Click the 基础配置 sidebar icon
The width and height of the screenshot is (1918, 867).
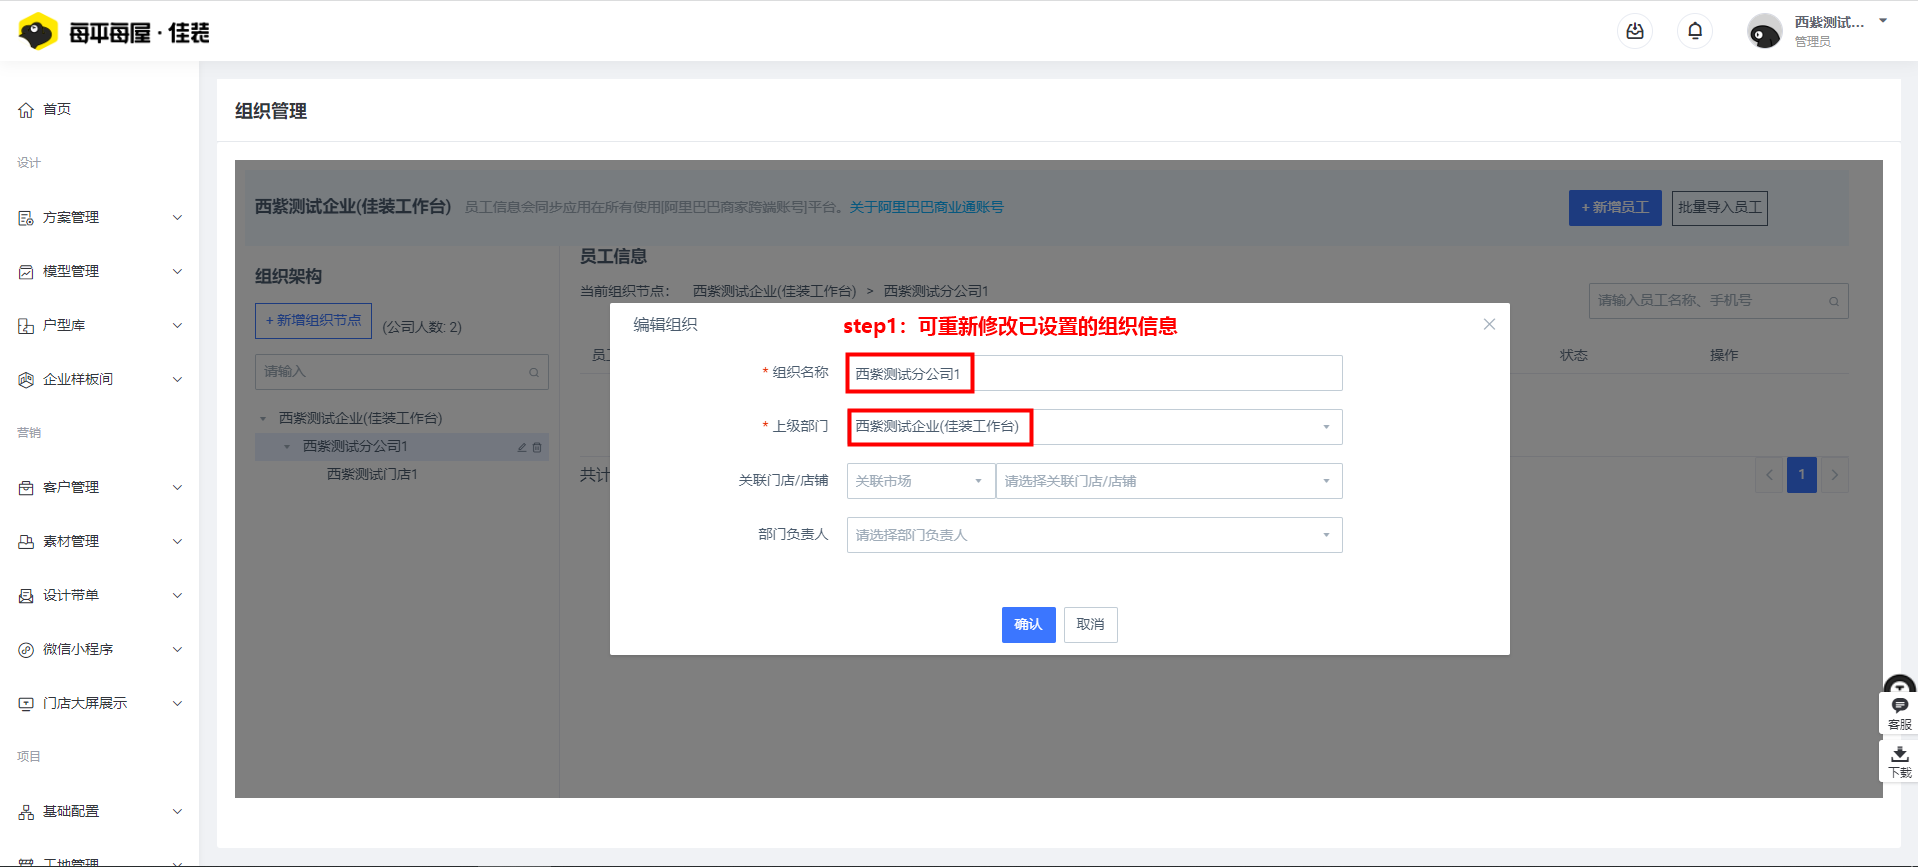[x=26, y=812]
